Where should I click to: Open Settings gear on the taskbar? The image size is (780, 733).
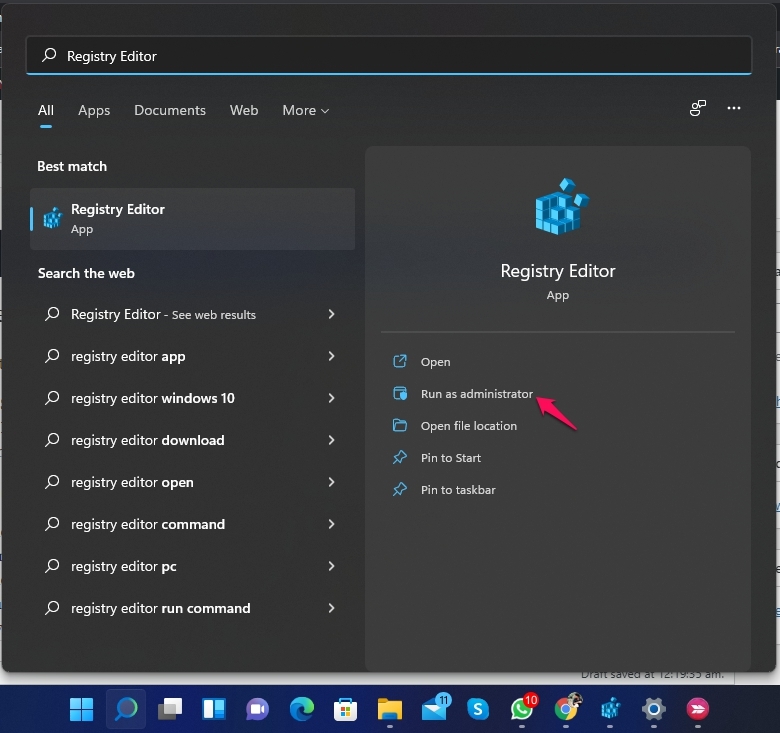(x=654, y=709)
